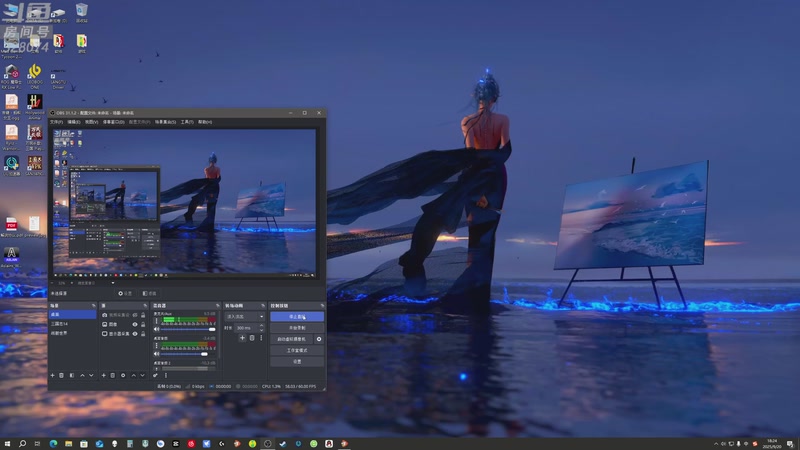Viewport: 800px width, 450px height.
Task: Toggle lock on video capture device source
Action: (143, 315)
